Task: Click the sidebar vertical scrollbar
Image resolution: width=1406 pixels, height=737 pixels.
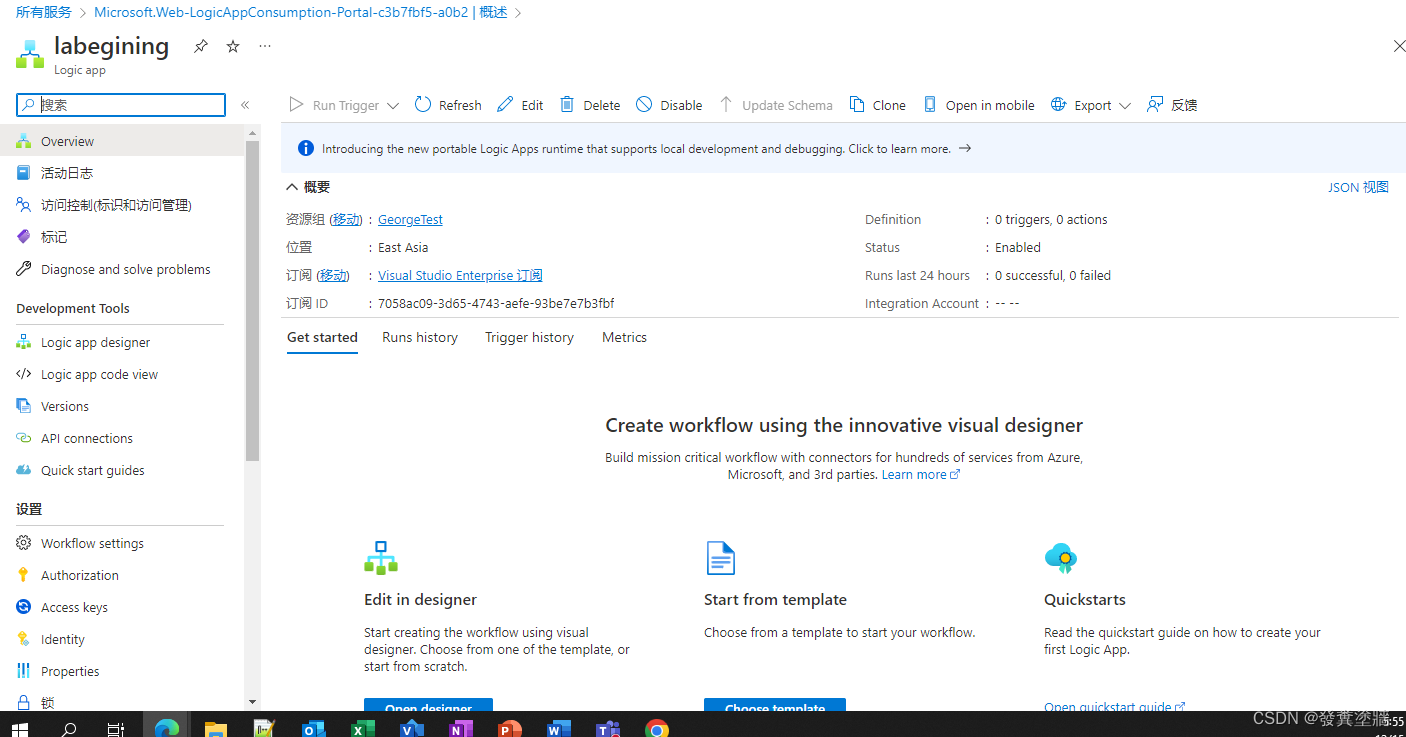Action: [252, 300]
